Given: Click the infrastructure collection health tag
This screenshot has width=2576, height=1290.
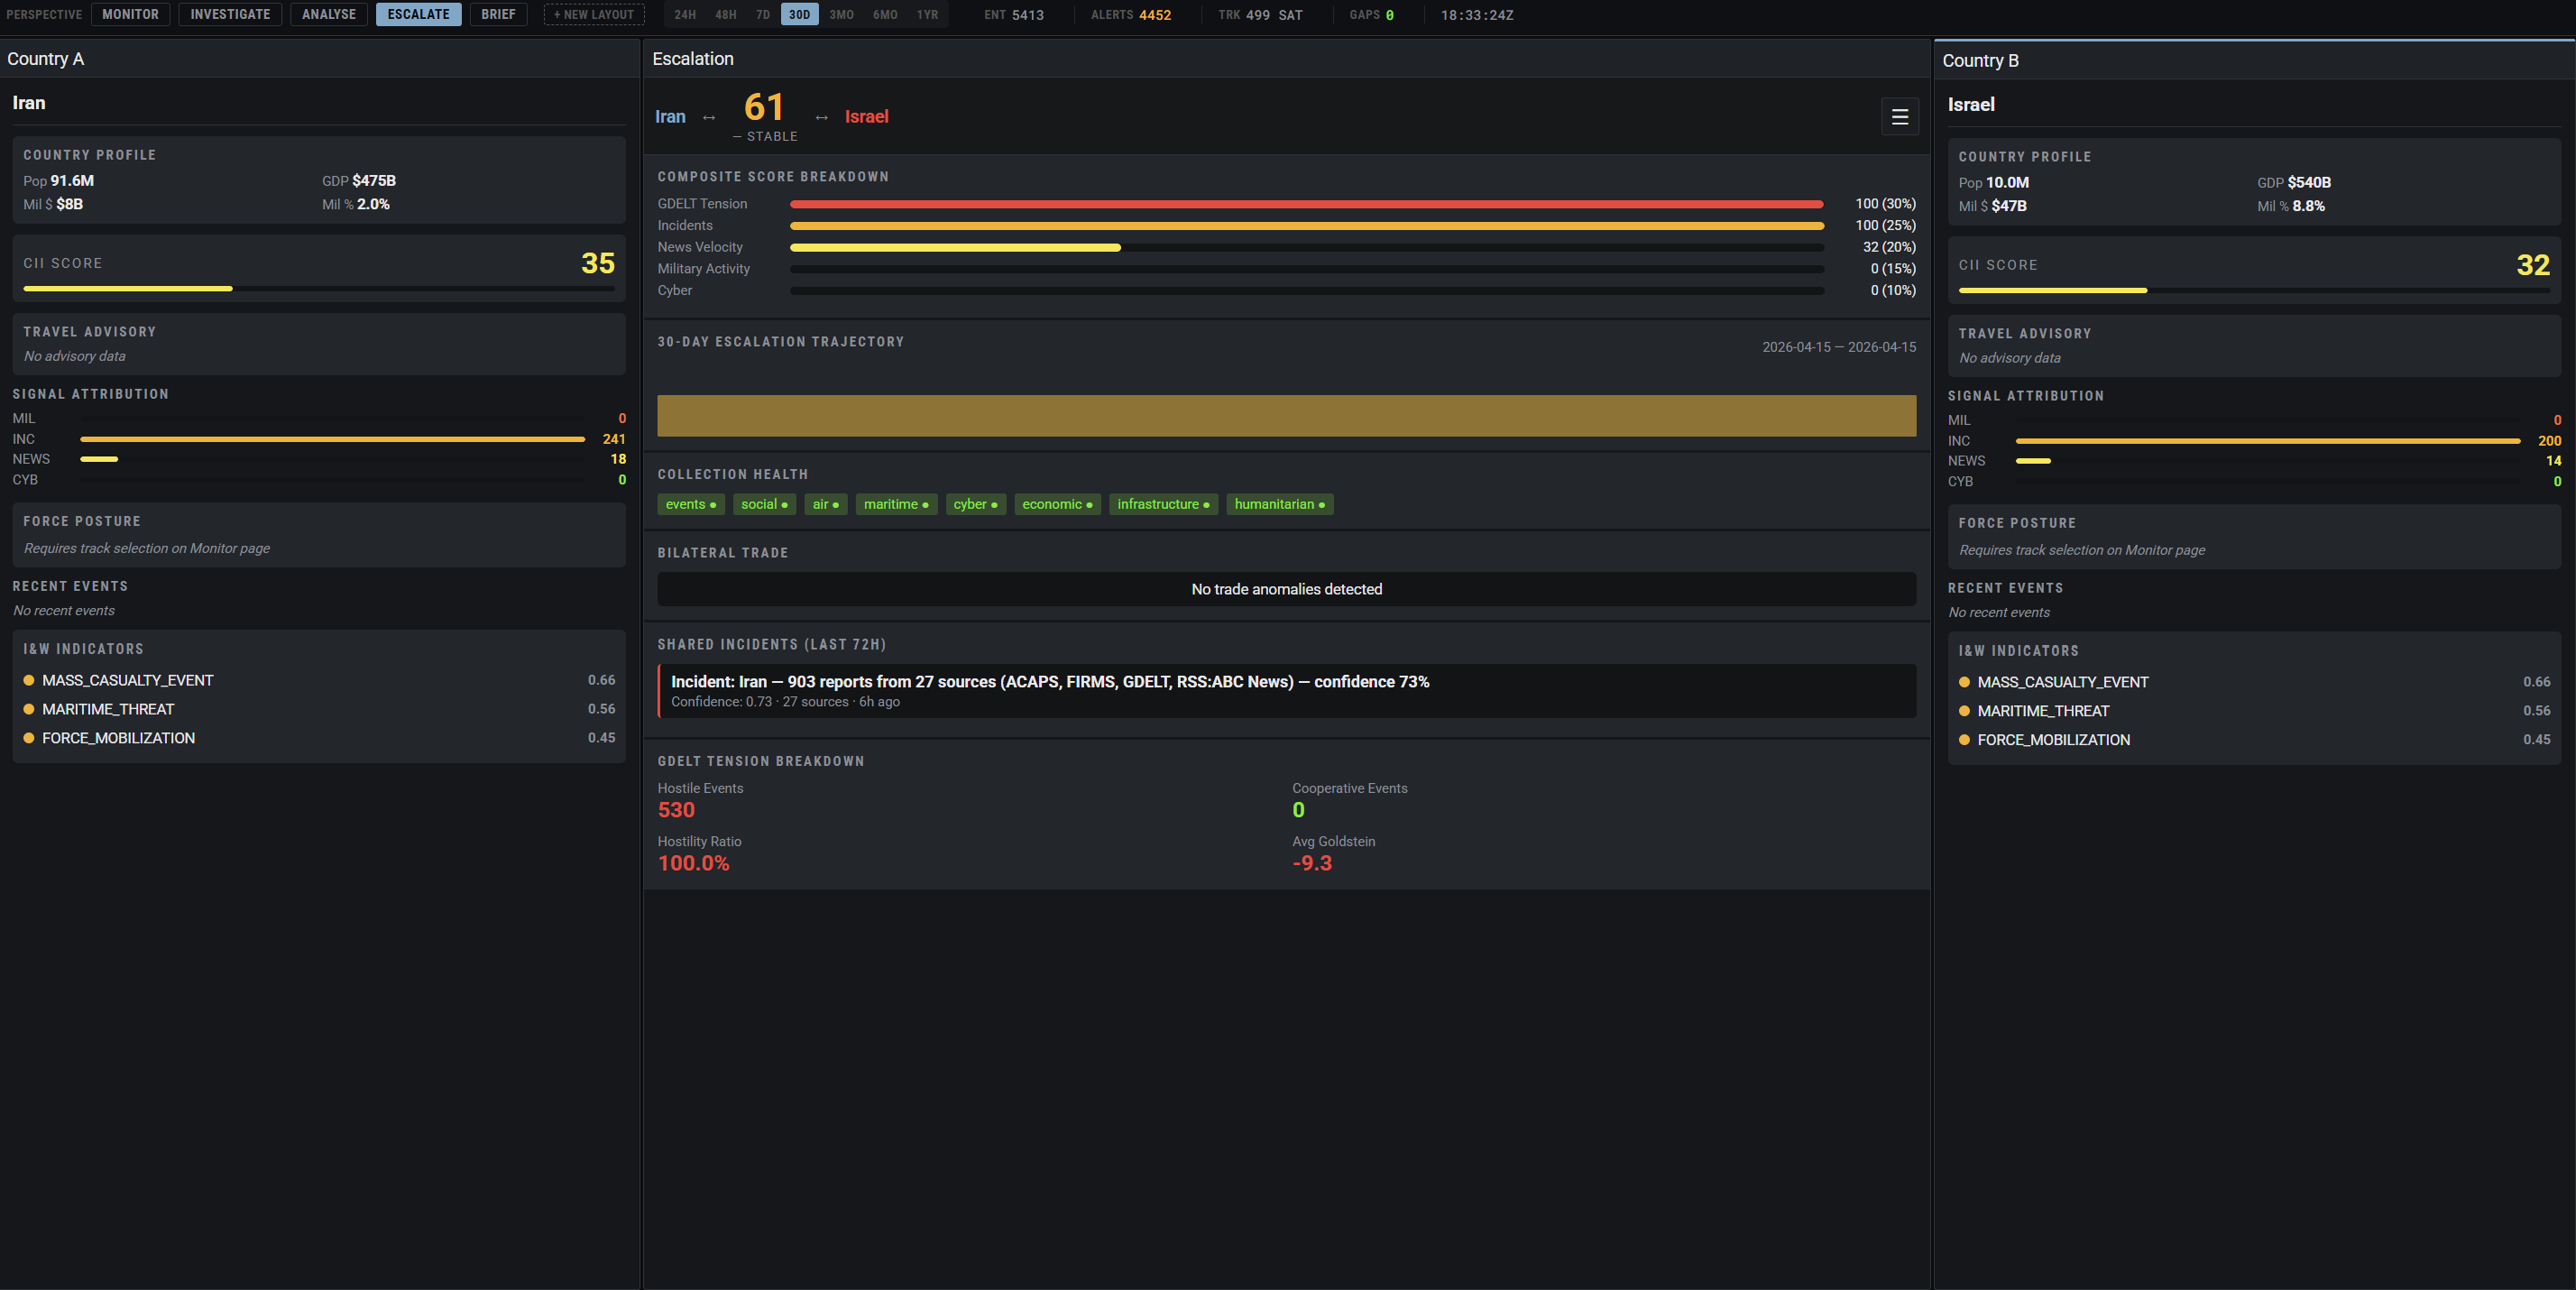Looking at the screenshot, I should (1163, 504).
